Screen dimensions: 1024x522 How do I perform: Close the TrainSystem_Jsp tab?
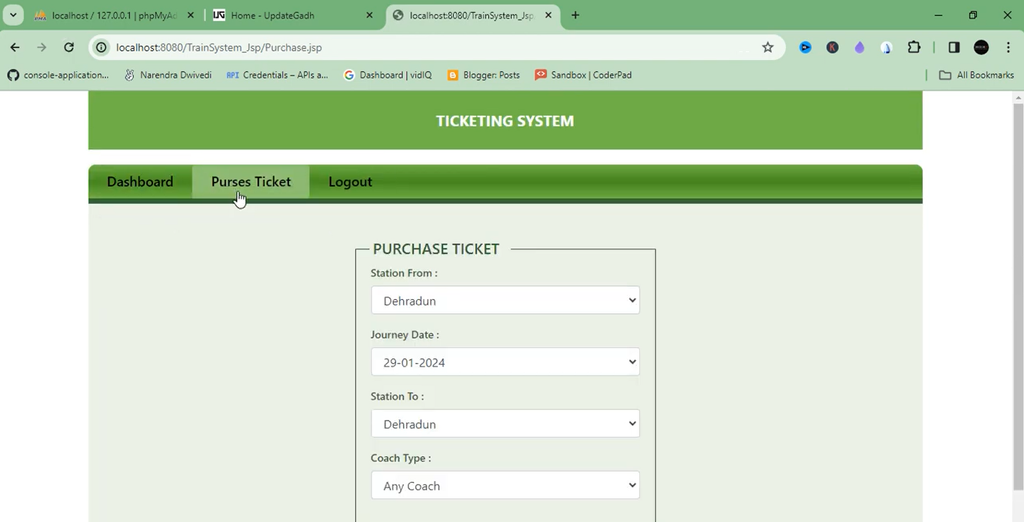pyautogui.click(x=549, y=15)
